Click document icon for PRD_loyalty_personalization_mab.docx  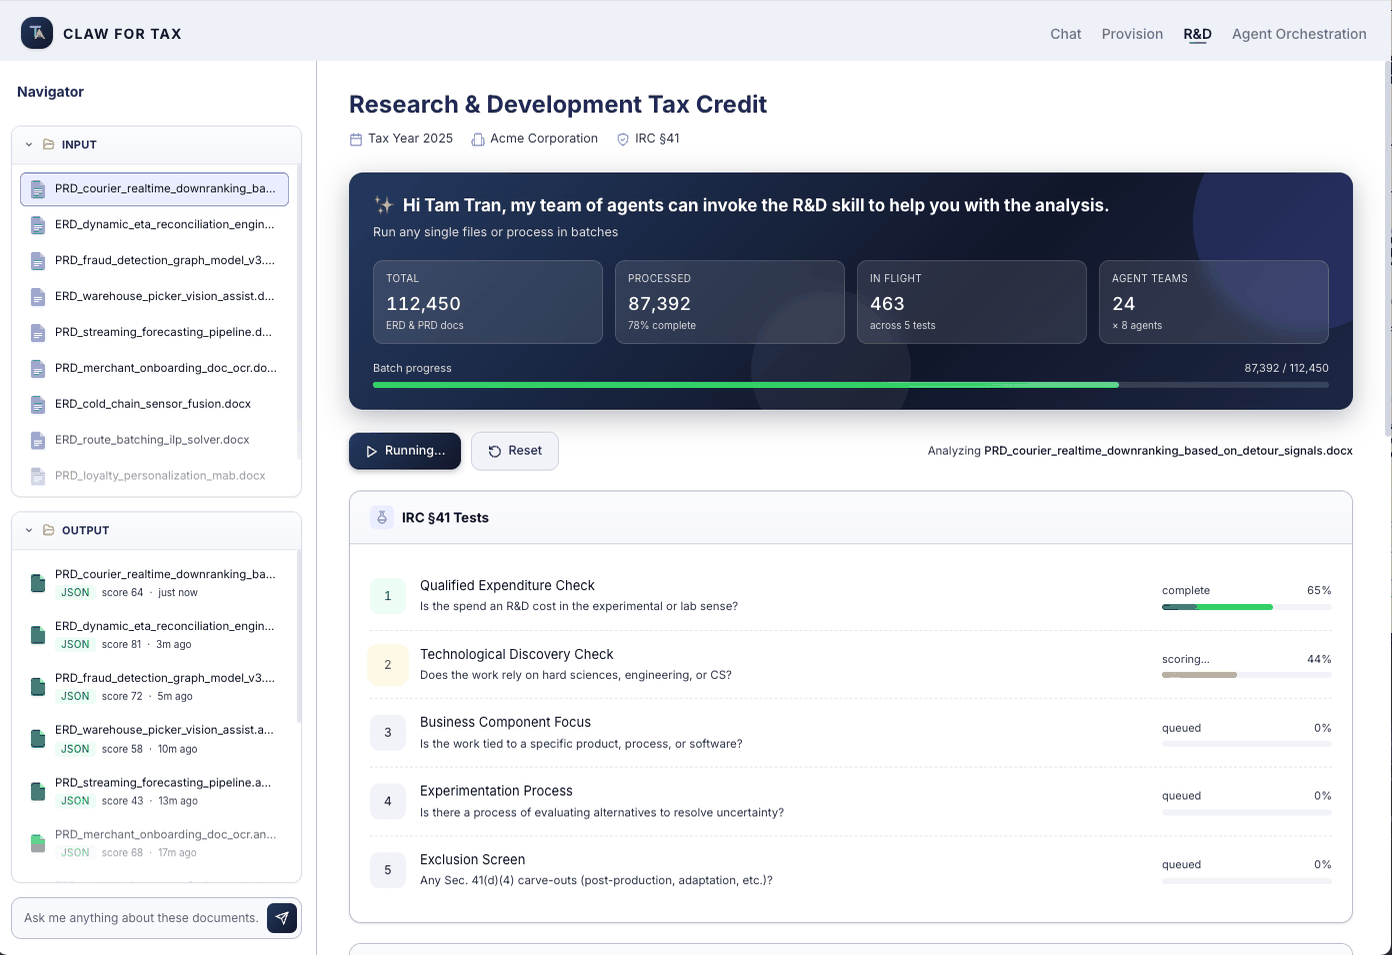coord(38,477)
